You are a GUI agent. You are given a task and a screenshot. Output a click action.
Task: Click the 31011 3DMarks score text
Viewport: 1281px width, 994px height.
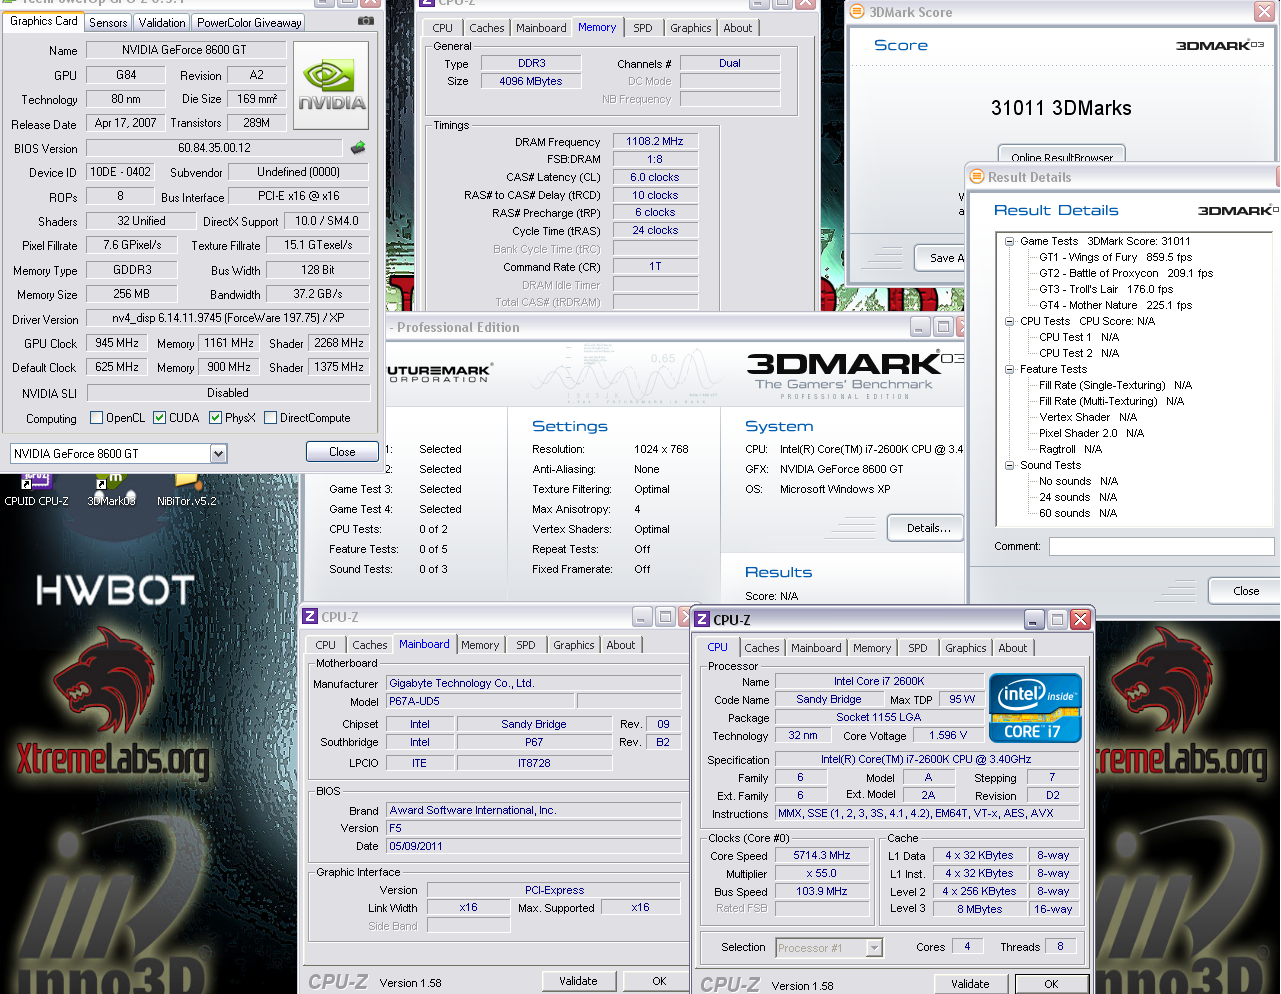[x=1061, y=108]
